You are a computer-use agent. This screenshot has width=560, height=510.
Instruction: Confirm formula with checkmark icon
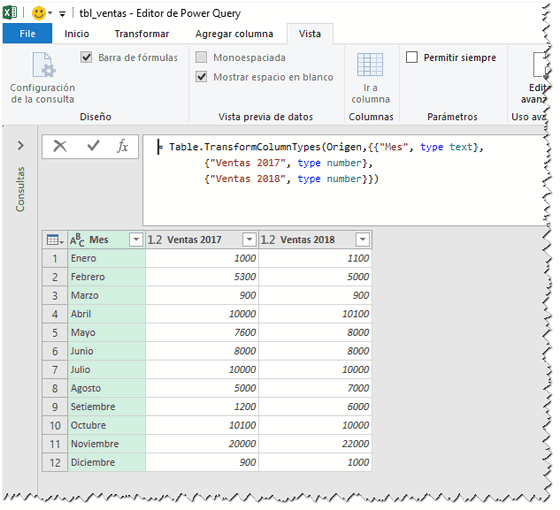pyautogui.click(x=93, y=145)
